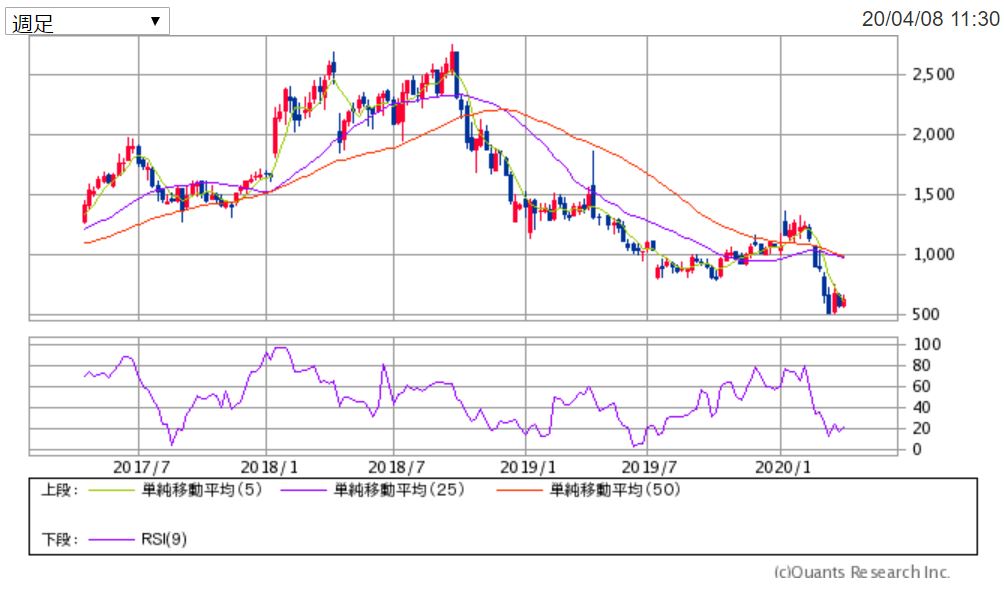Click the RSI axis label 80
The width and height of the screenshot is (1004, 589).
tap(921, 366)
